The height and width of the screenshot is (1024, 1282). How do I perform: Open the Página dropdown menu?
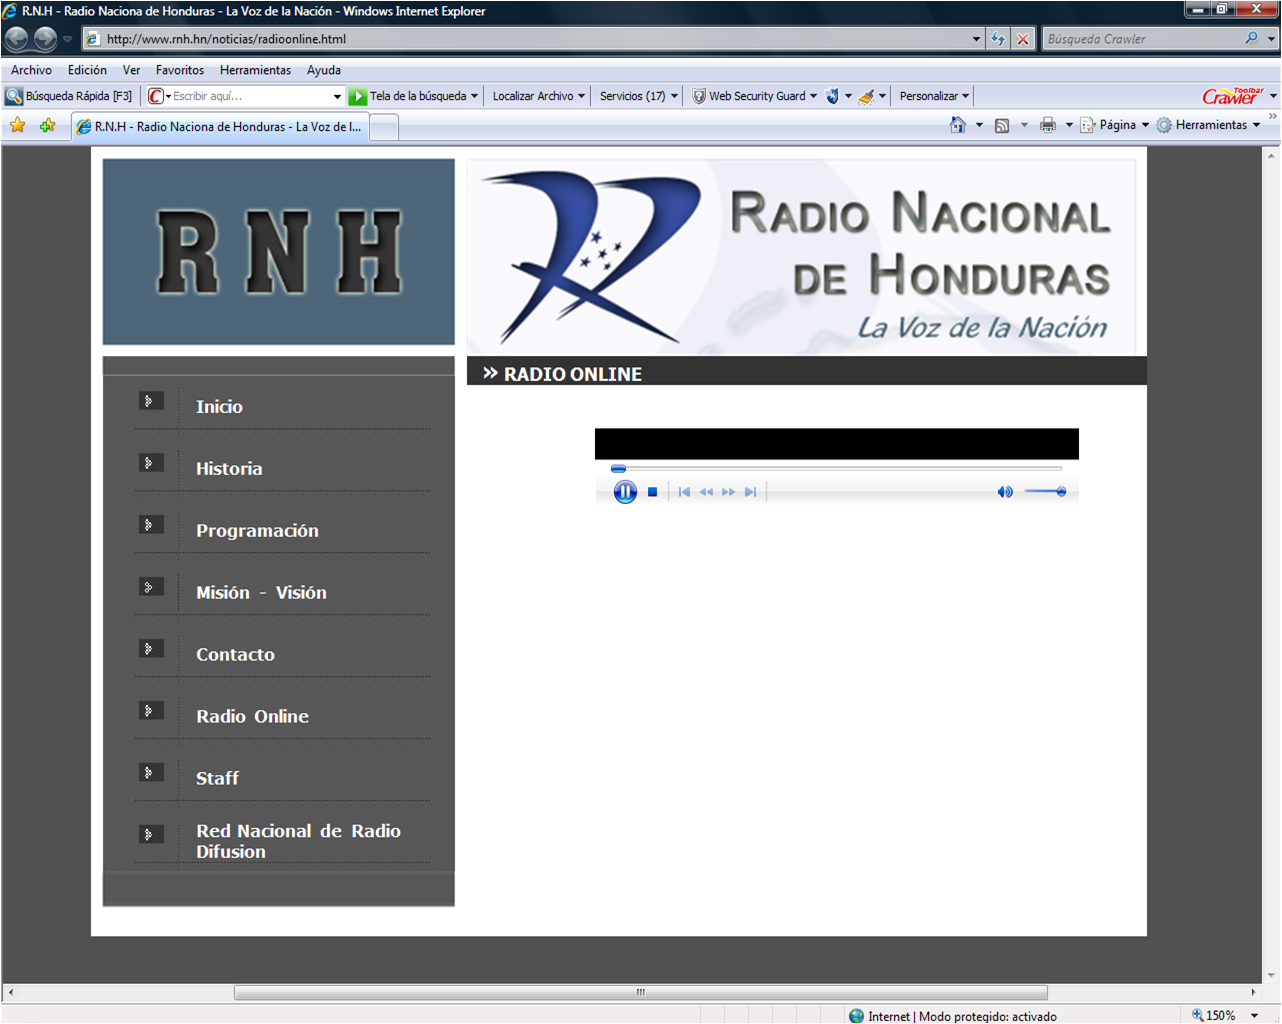[1115, 125]
